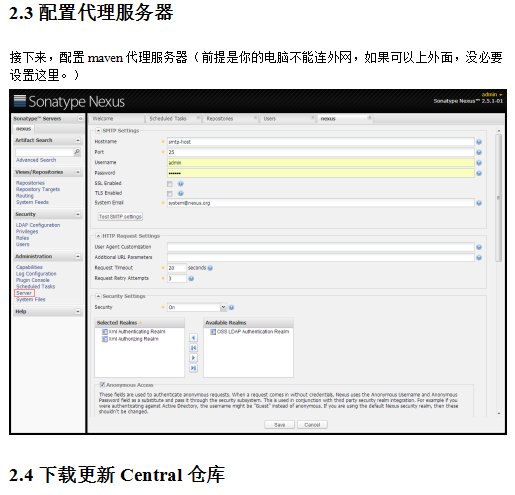Image resolution: width=515 pixels, height=495 pixels.
Task: Click the search magnifier in Artifact Search
Action: tap(77, 152)
